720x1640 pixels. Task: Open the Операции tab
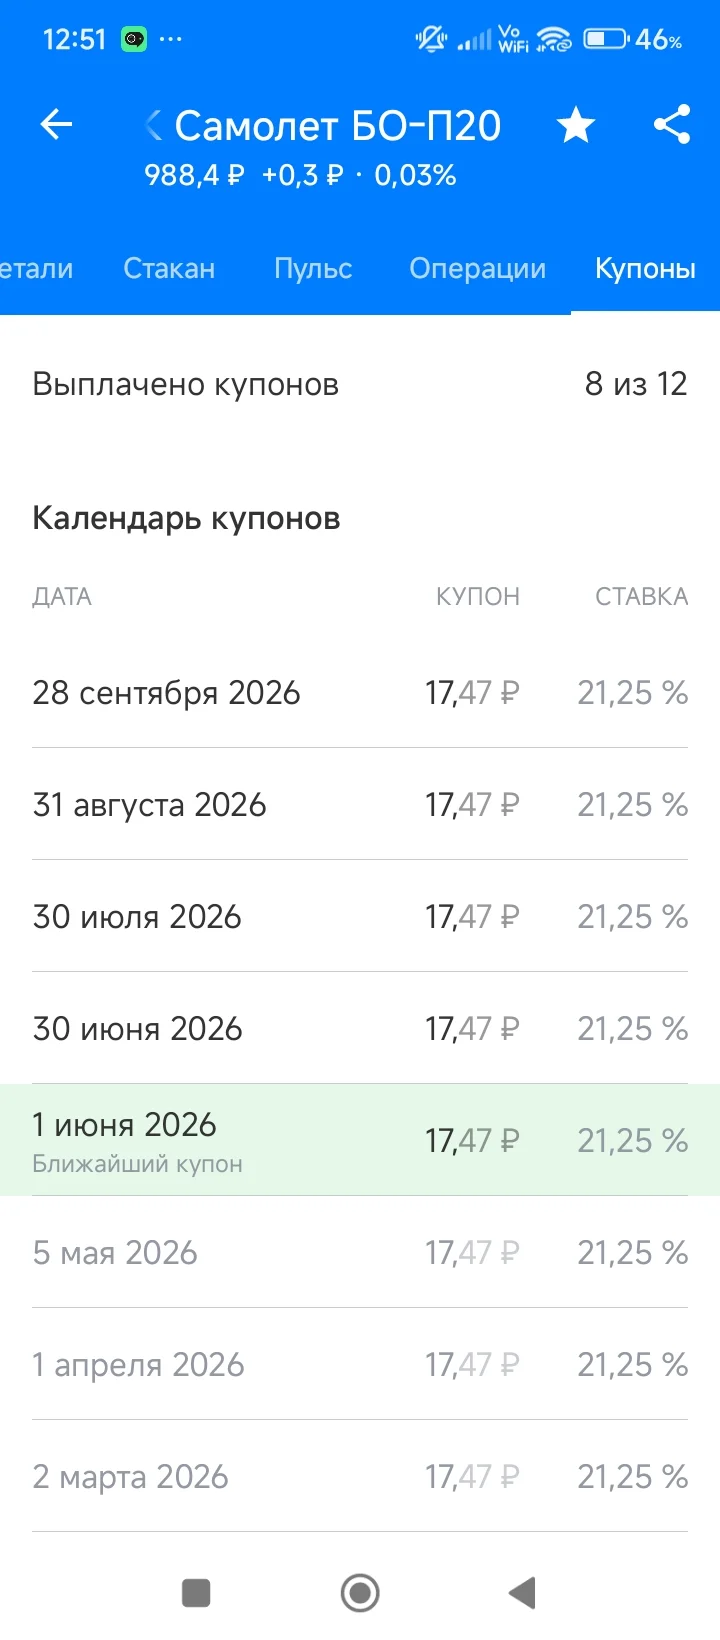(x=478, y=268)
